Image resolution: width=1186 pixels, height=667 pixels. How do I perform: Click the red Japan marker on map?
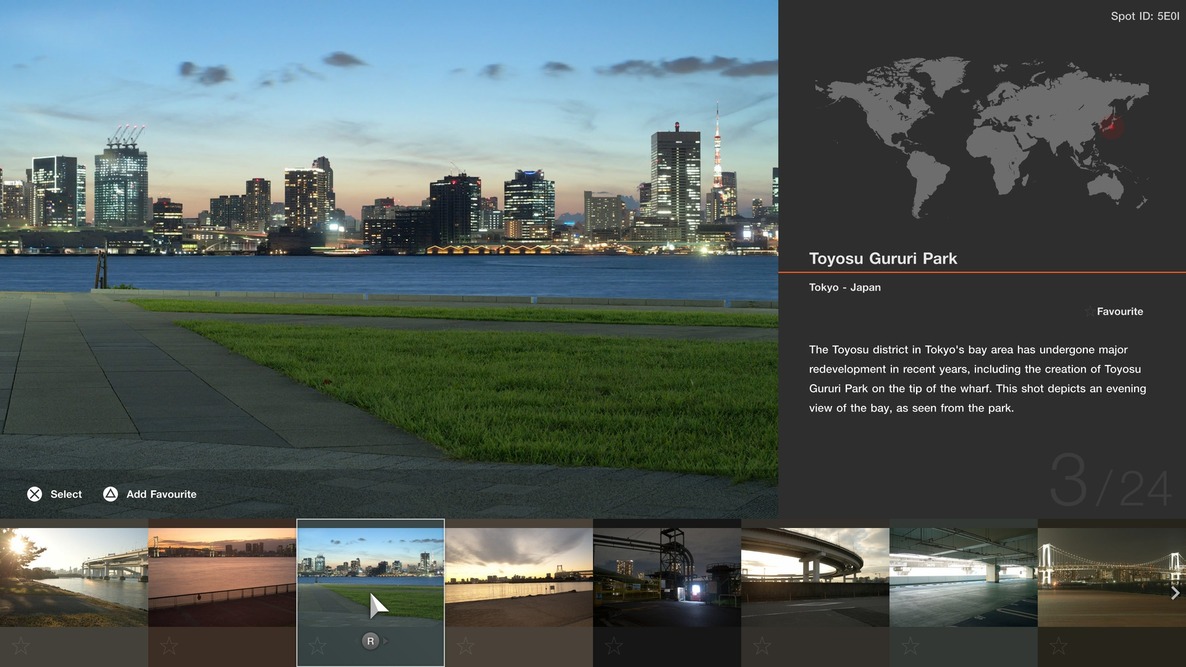coord(1111,126)
